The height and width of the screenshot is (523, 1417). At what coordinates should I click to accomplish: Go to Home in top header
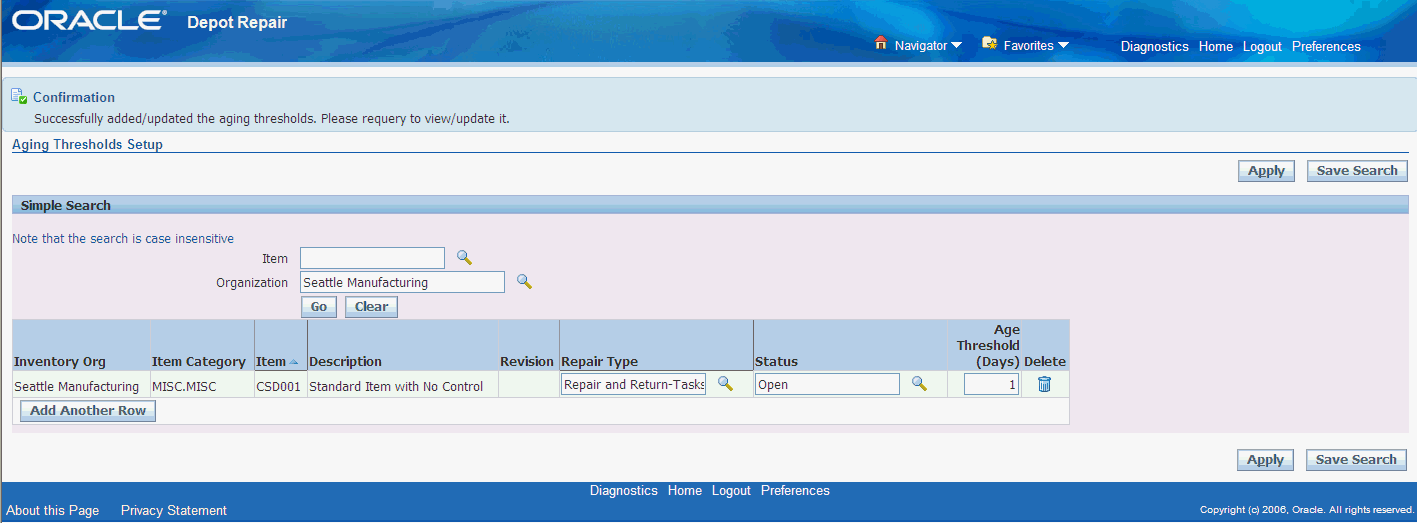click(x=1215, y=47)
